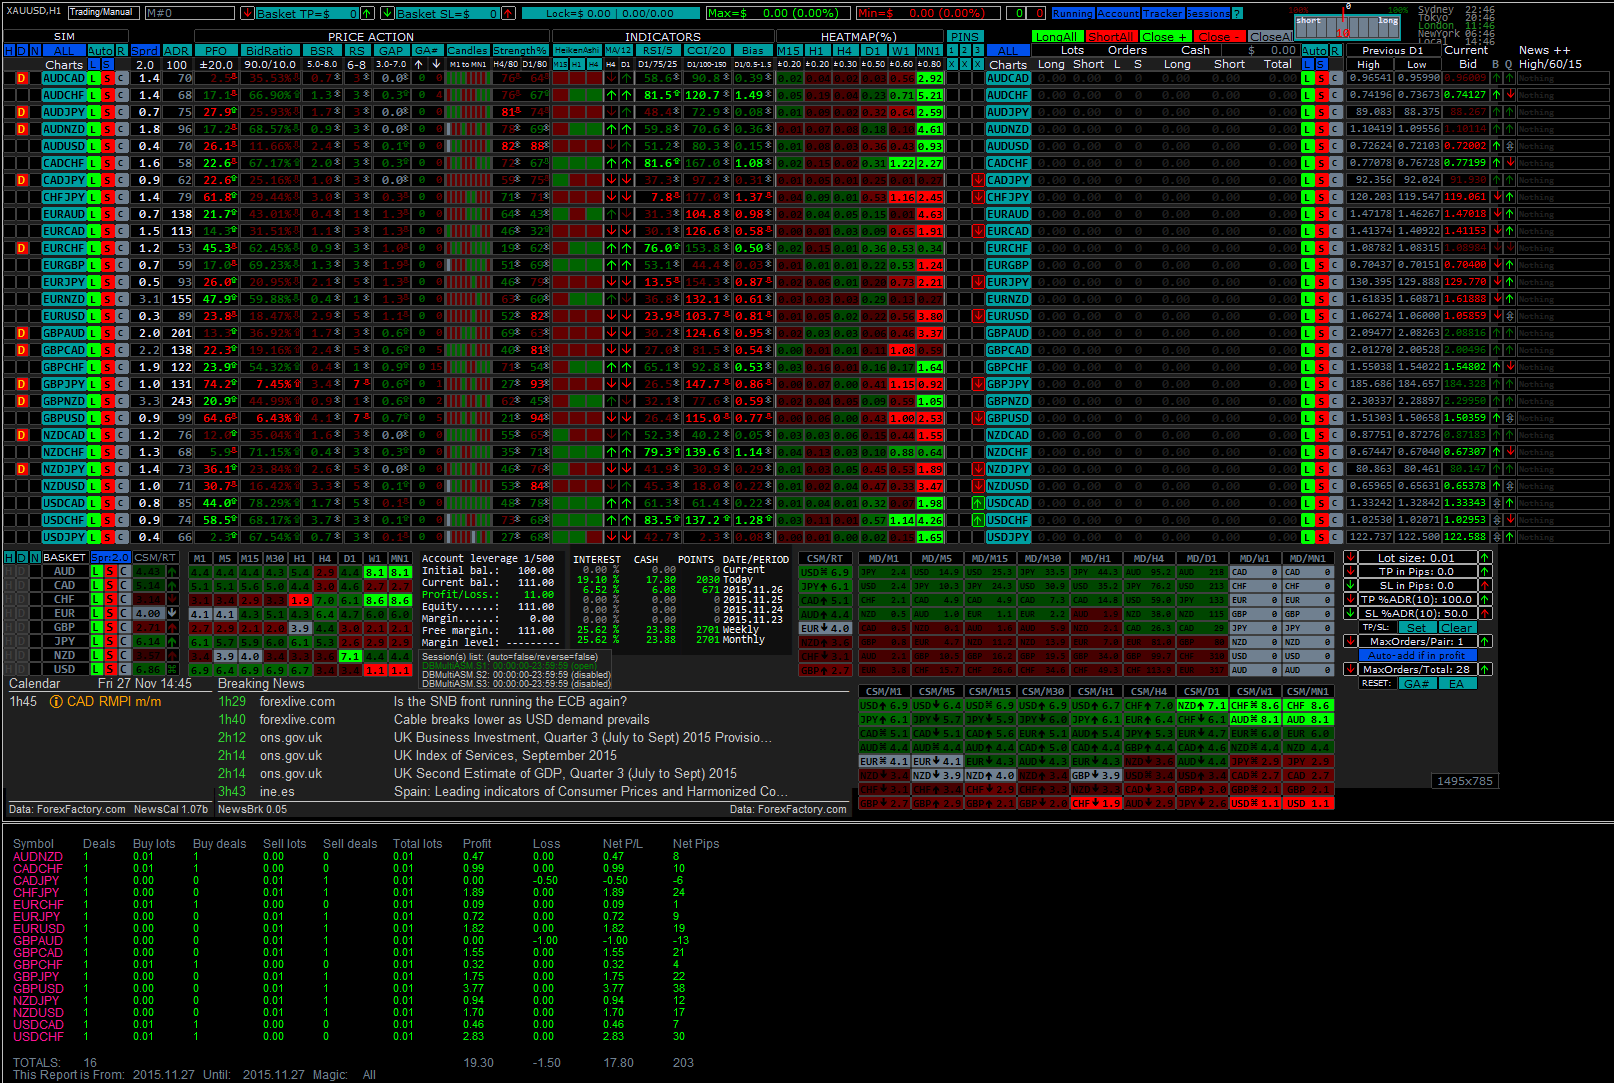Open the Account tab
Image resolution: width=1614 pixels, height=1083 pixels.
pos(1118,14)
